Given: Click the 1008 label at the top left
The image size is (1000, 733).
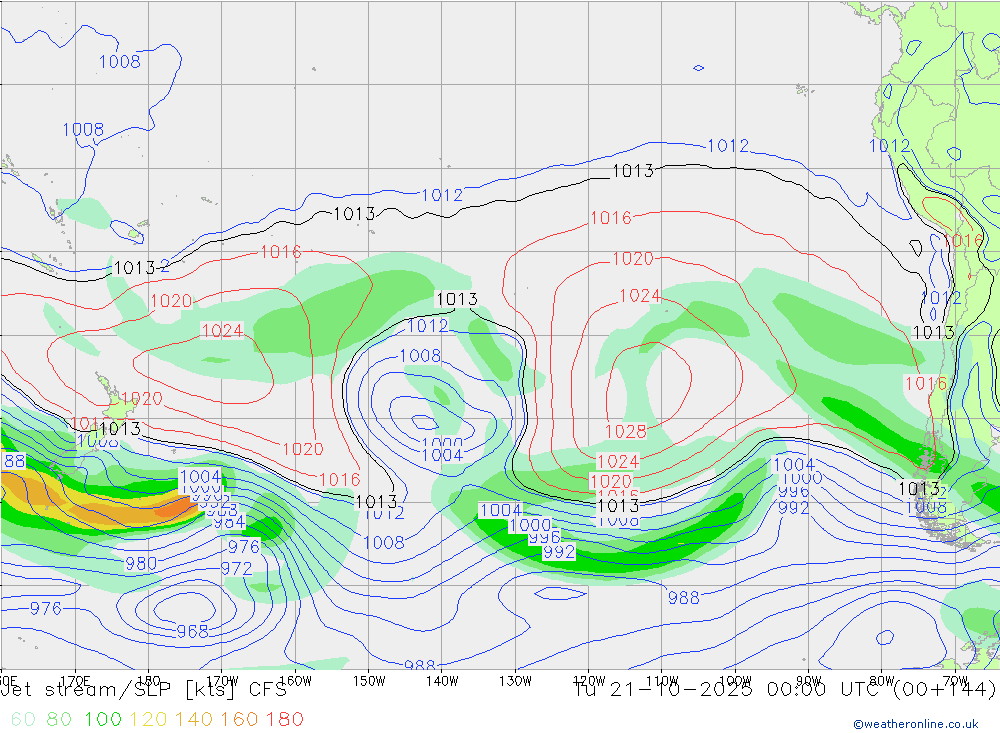Looking at the screenshot, I should click(120, 62).
